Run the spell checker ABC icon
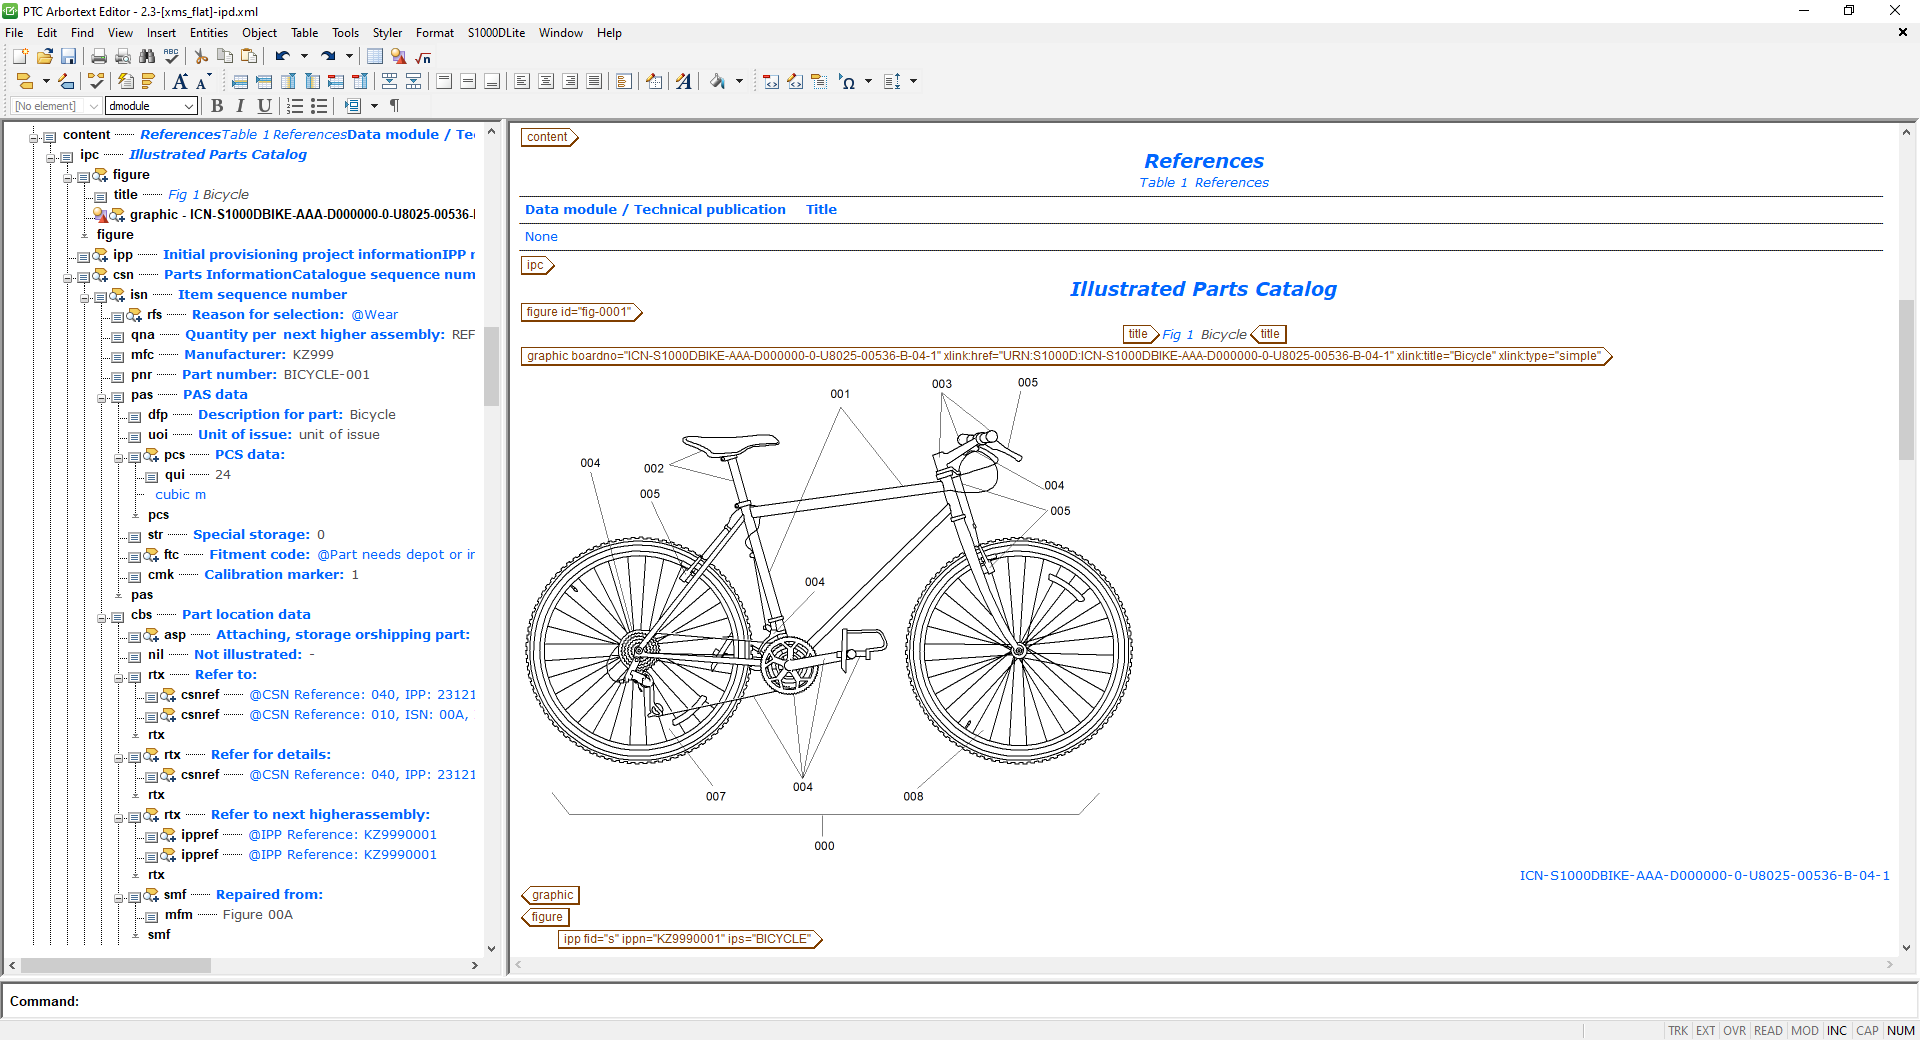 coord(171,57)
